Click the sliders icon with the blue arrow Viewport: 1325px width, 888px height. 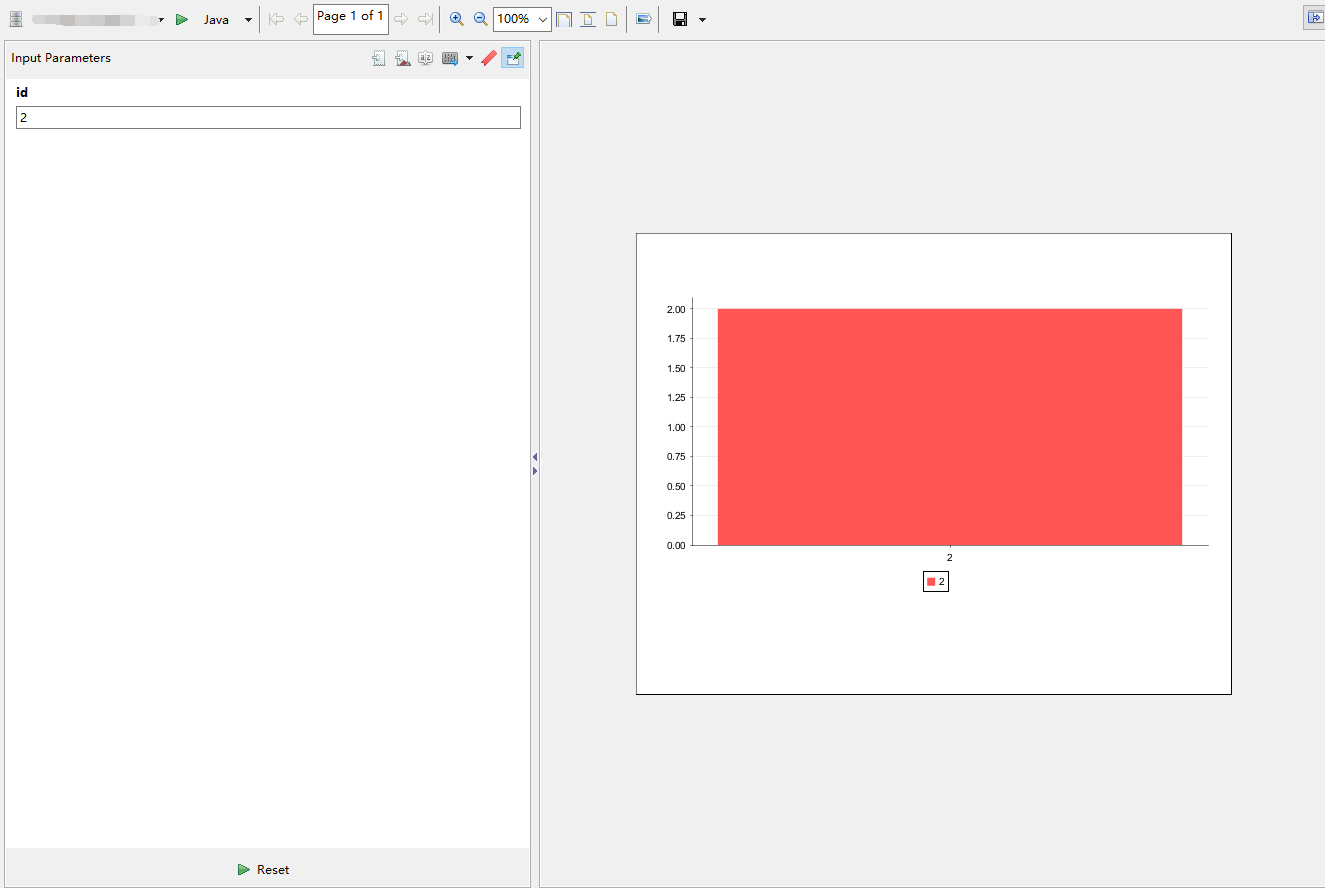450,59
